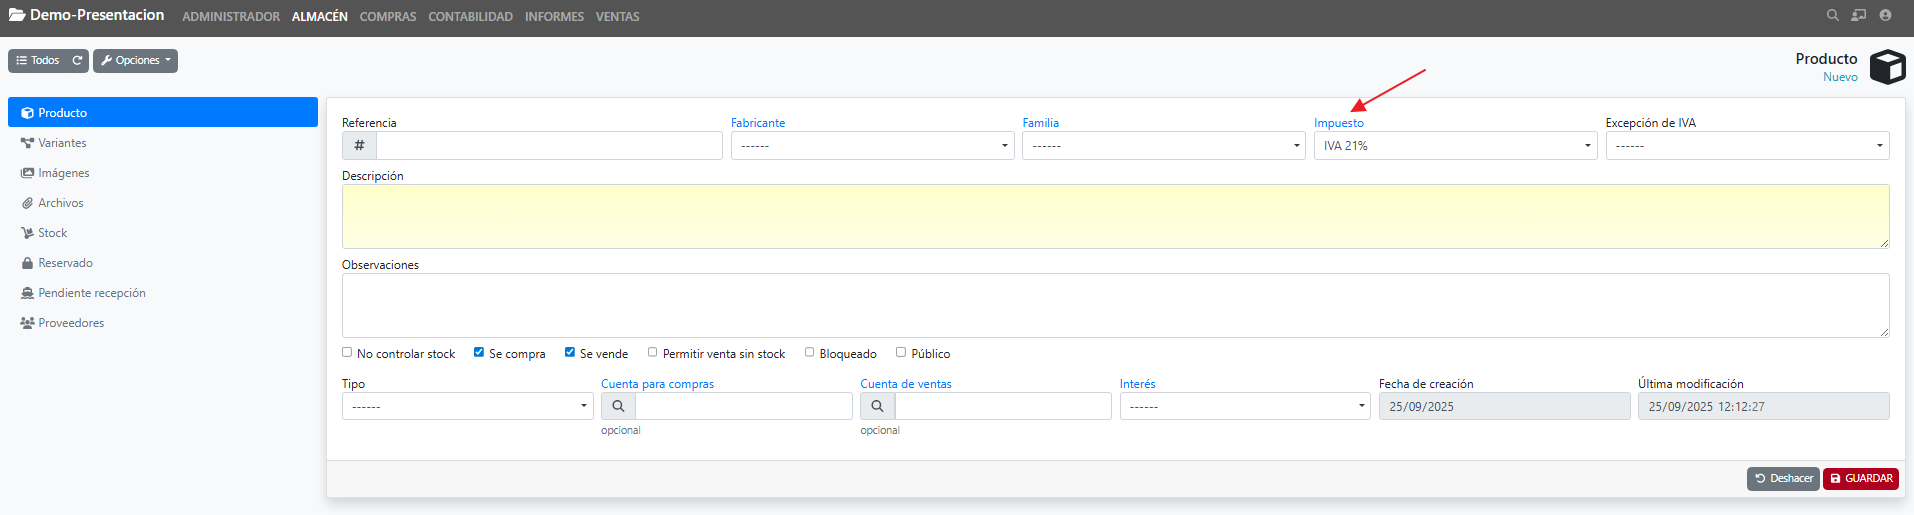Click the search icon beside Cuenta de ventas
The height and width of the screenshot is (515, 1914).
point(877,406)
